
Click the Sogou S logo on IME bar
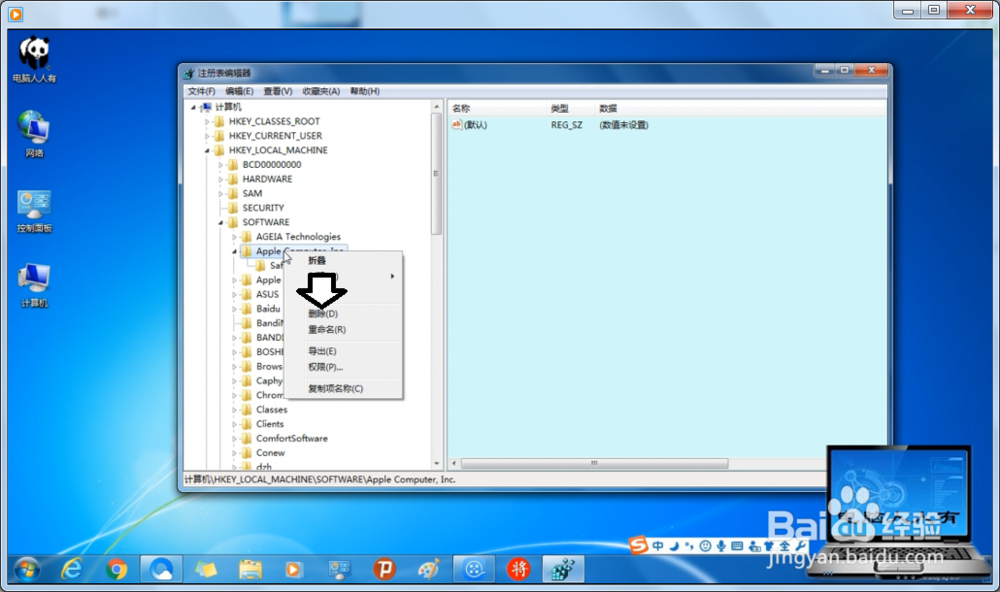(638, 545)
